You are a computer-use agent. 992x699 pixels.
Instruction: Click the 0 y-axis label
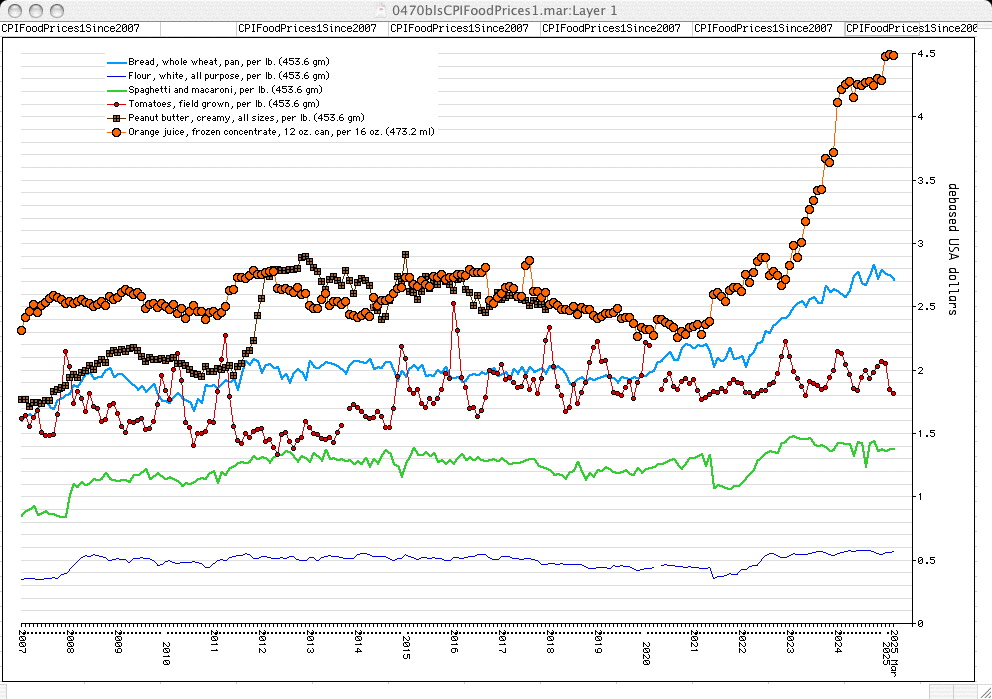coord(921,624)
